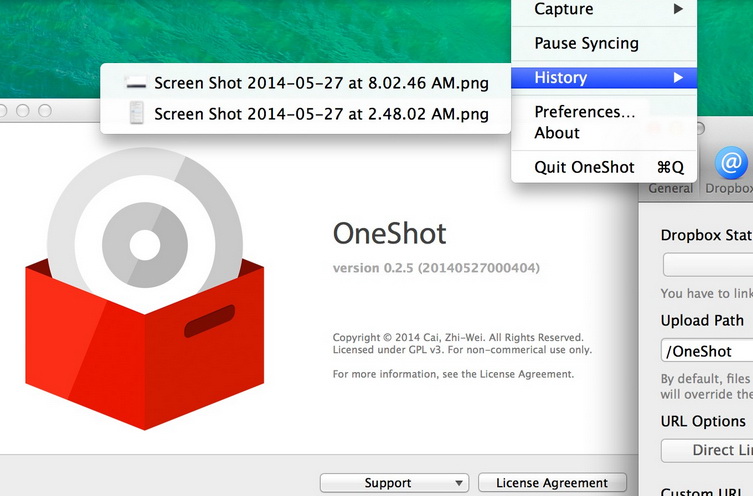Click the History submenu arrow
The height and width of the screenshot is (496, 753).
pyautogui.click(x=678, y=78)
